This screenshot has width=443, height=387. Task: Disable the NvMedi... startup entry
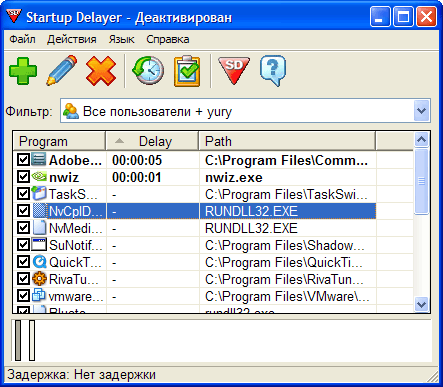point(23,228)
